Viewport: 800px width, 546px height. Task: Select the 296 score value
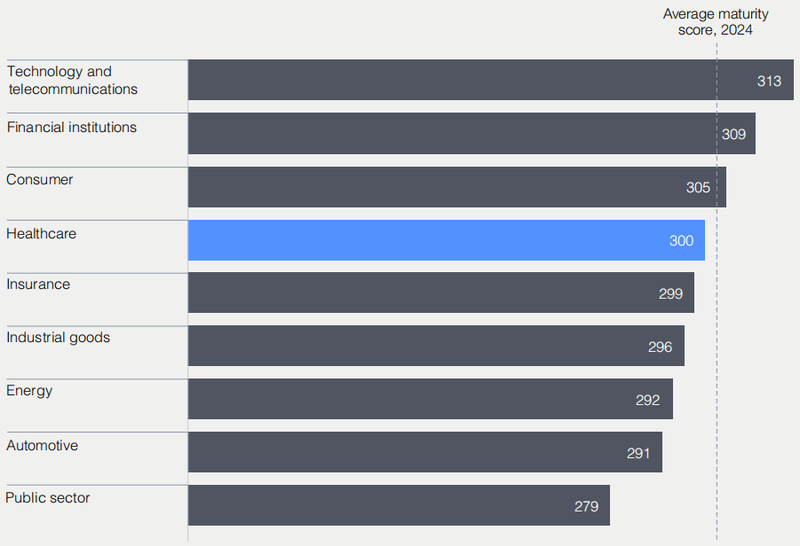660,347
